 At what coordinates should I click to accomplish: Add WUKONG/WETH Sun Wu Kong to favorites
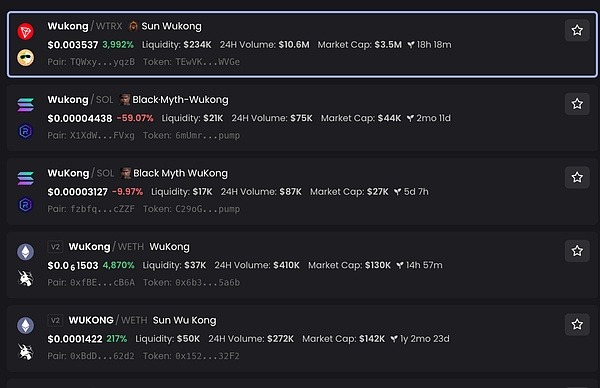point(577,324)
